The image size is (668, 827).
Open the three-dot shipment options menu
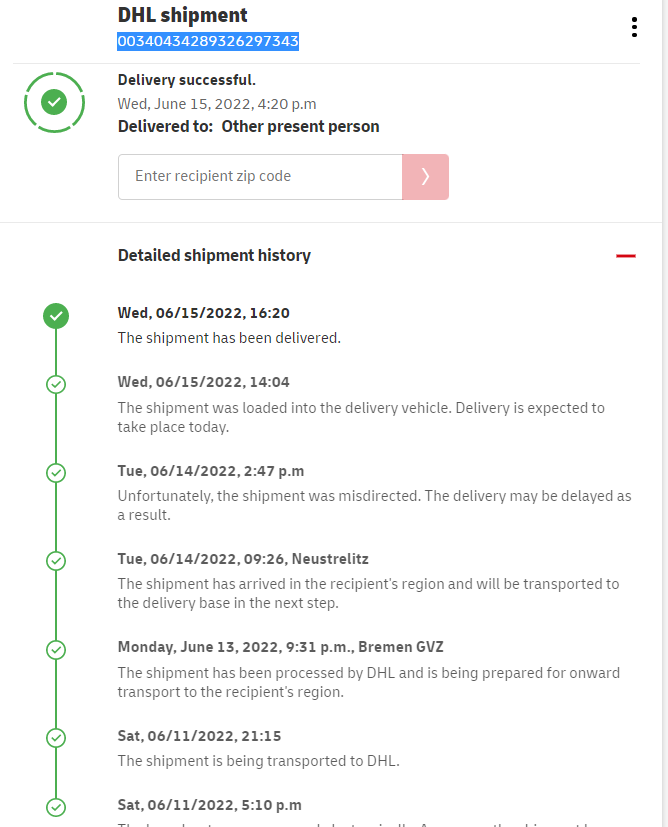[634, 27]
